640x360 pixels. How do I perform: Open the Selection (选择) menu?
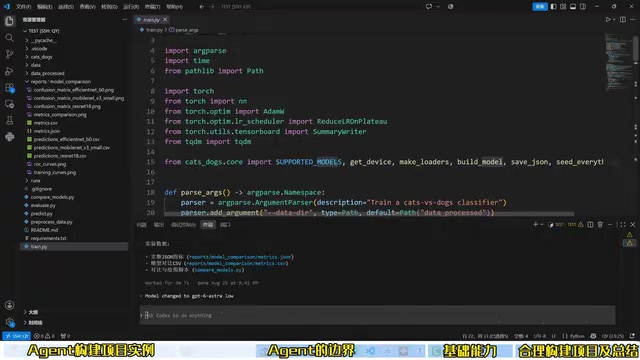tap(66, 7)
